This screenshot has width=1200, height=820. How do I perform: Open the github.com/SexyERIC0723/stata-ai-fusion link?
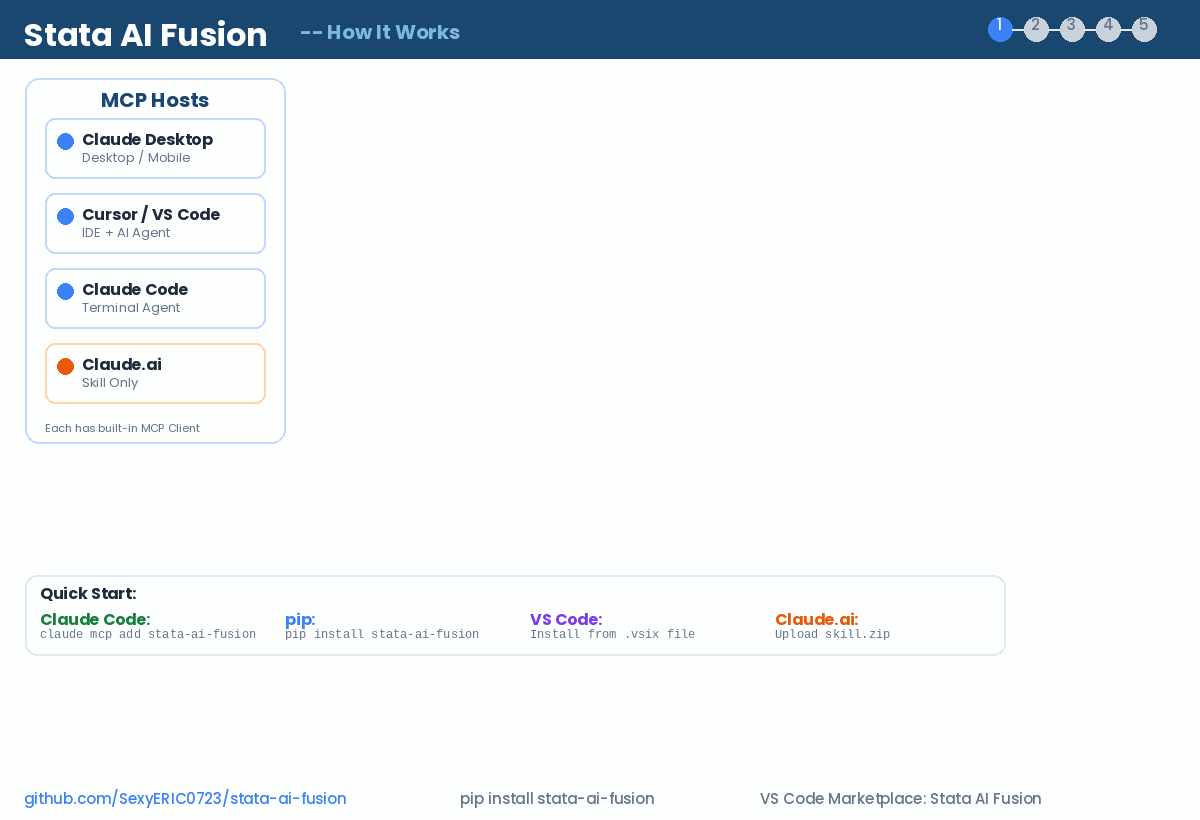click(x=185, y=799)
